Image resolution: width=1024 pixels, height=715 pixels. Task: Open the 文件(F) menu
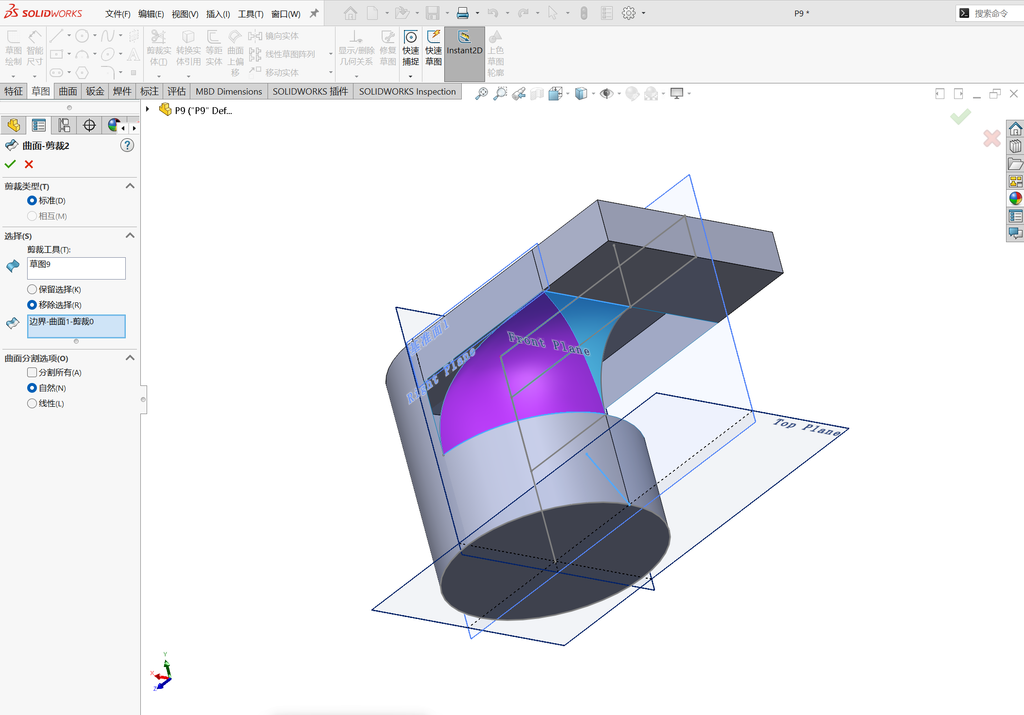pos(118,14)
